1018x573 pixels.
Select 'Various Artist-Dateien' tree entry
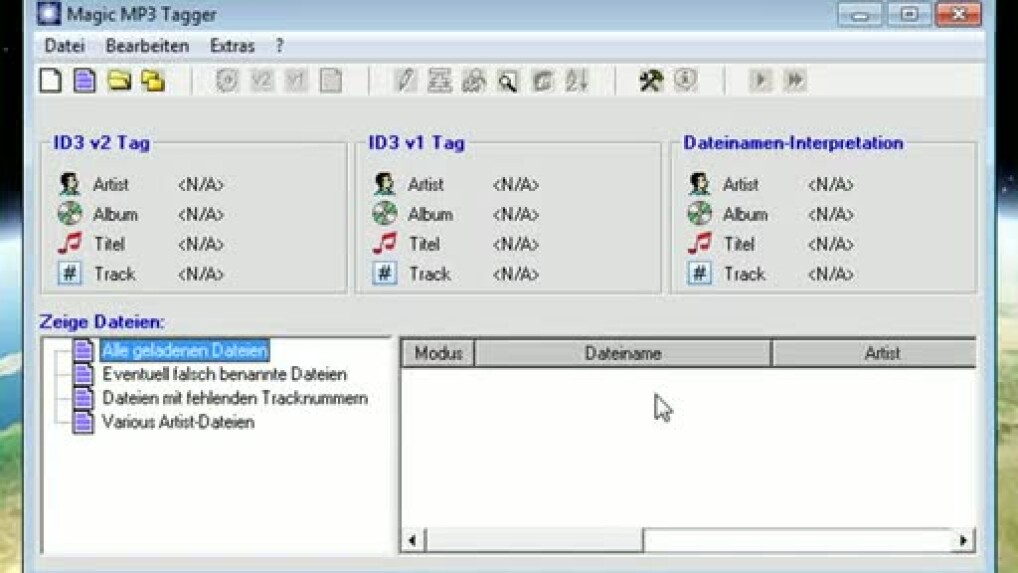(178, 422)
